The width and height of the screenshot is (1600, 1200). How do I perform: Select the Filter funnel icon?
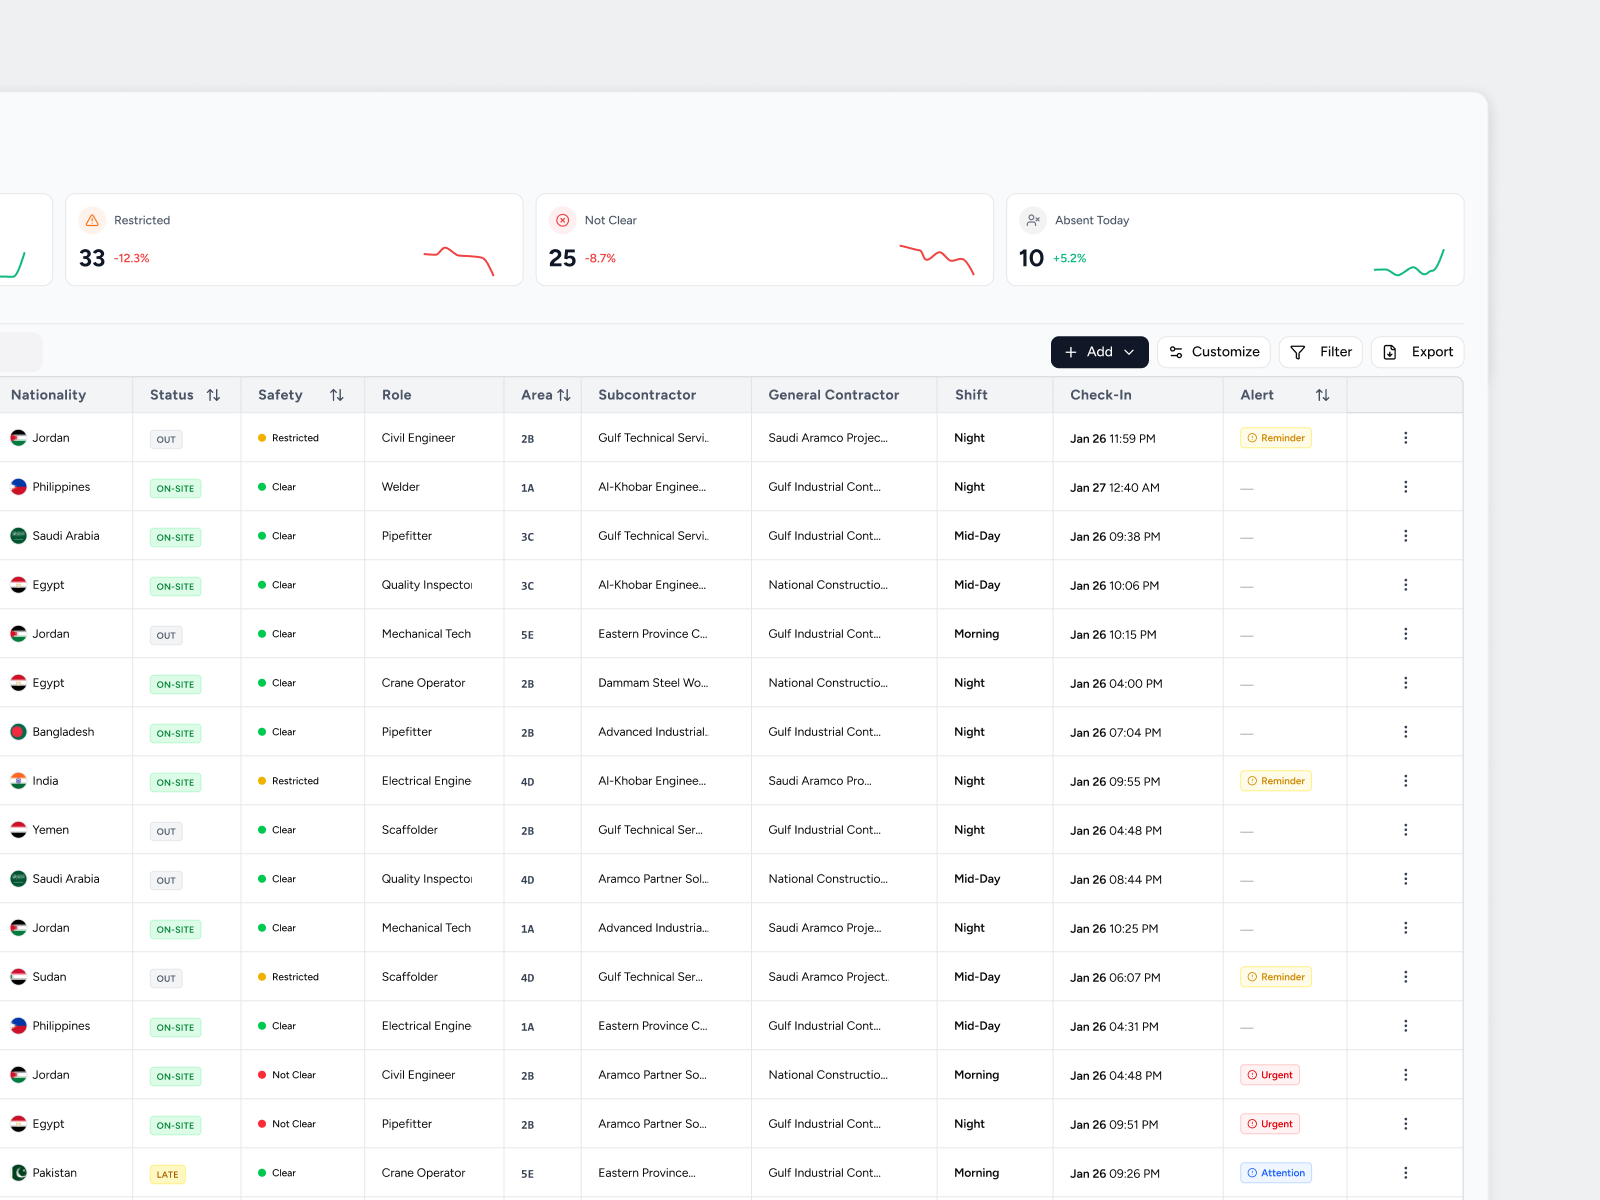point(1296,352)
